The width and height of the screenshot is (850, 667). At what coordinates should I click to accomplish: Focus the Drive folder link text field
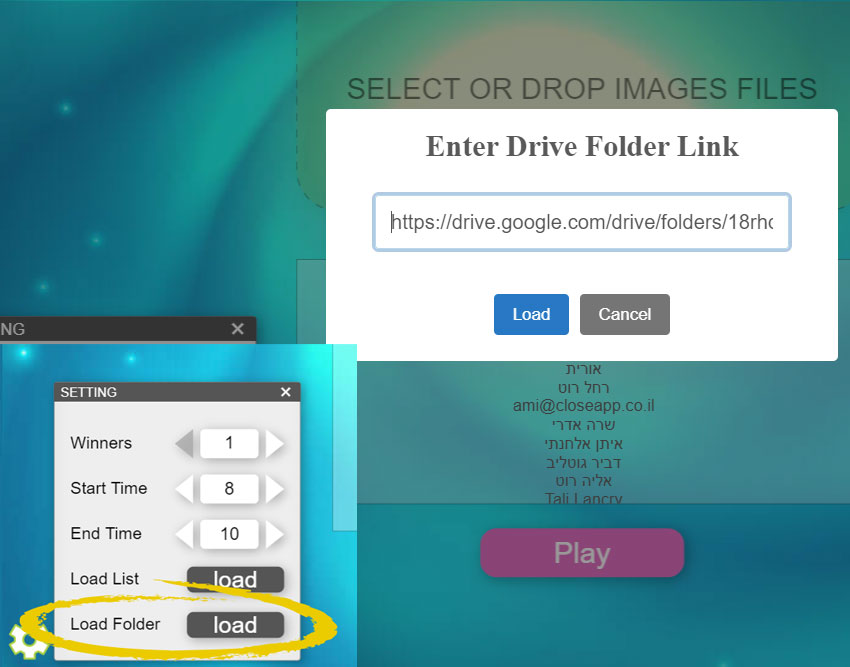[x=581, y=222]
